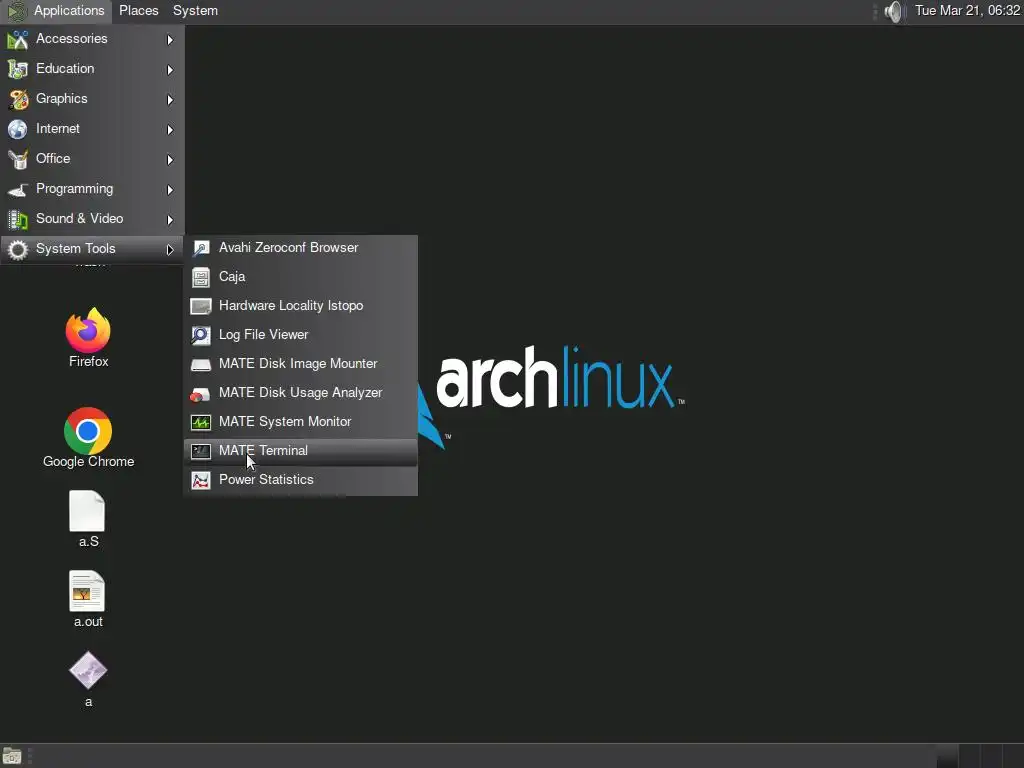Viewport: 1024px width, 768px height.
Task: Select MATE System Monitor text
Action: 285,421
